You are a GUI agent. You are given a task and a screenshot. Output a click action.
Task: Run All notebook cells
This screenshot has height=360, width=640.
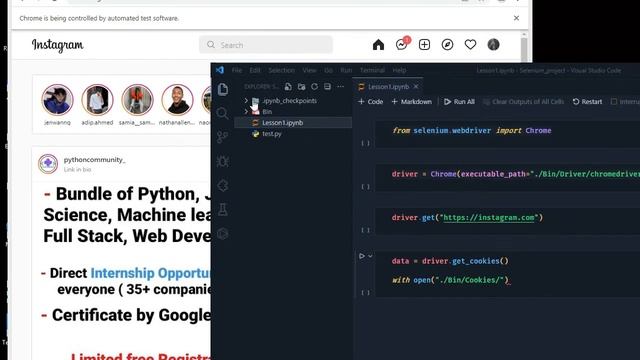tap(459, 102)
